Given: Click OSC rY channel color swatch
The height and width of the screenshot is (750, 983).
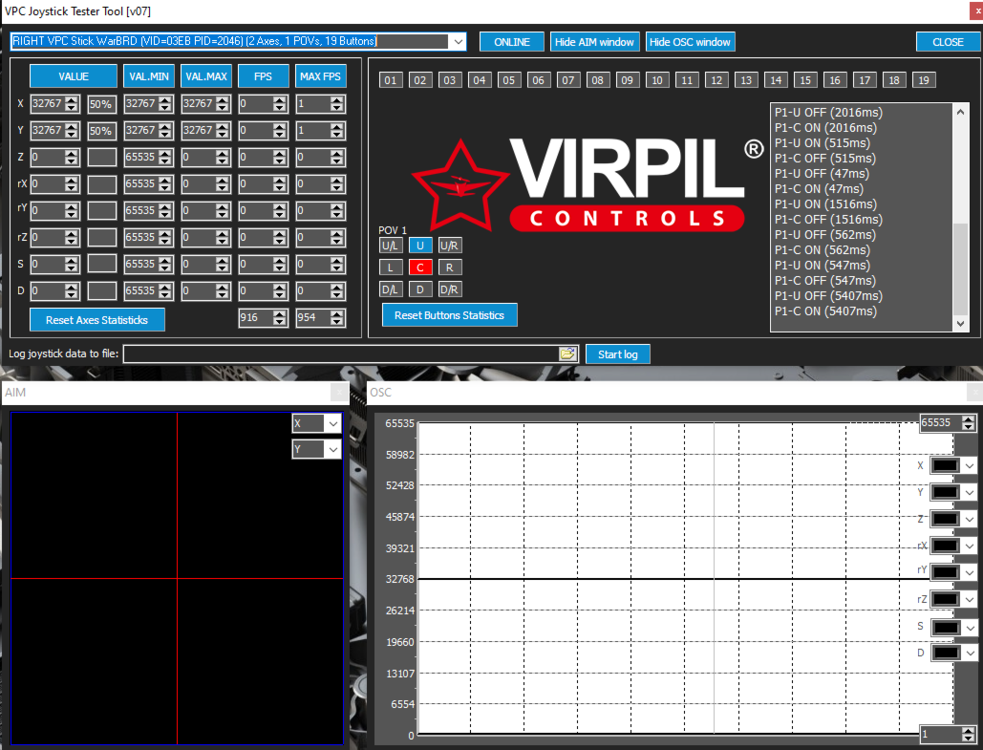Looking at the screenshot, I should point(945,573).
